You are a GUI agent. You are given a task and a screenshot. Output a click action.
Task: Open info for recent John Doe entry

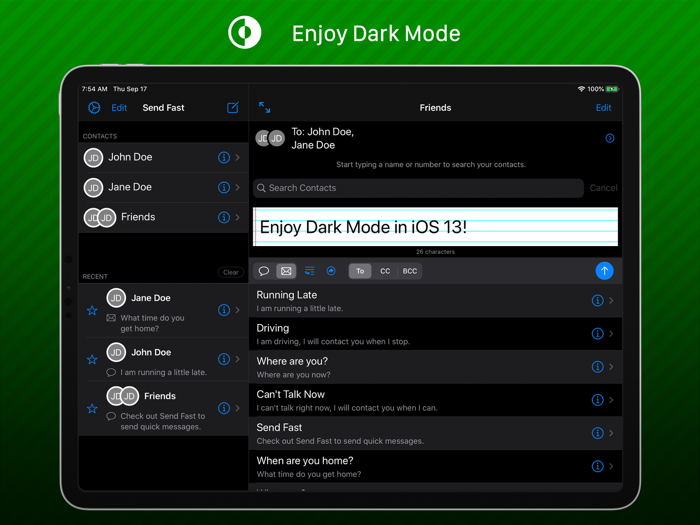[x=224, y=359]
